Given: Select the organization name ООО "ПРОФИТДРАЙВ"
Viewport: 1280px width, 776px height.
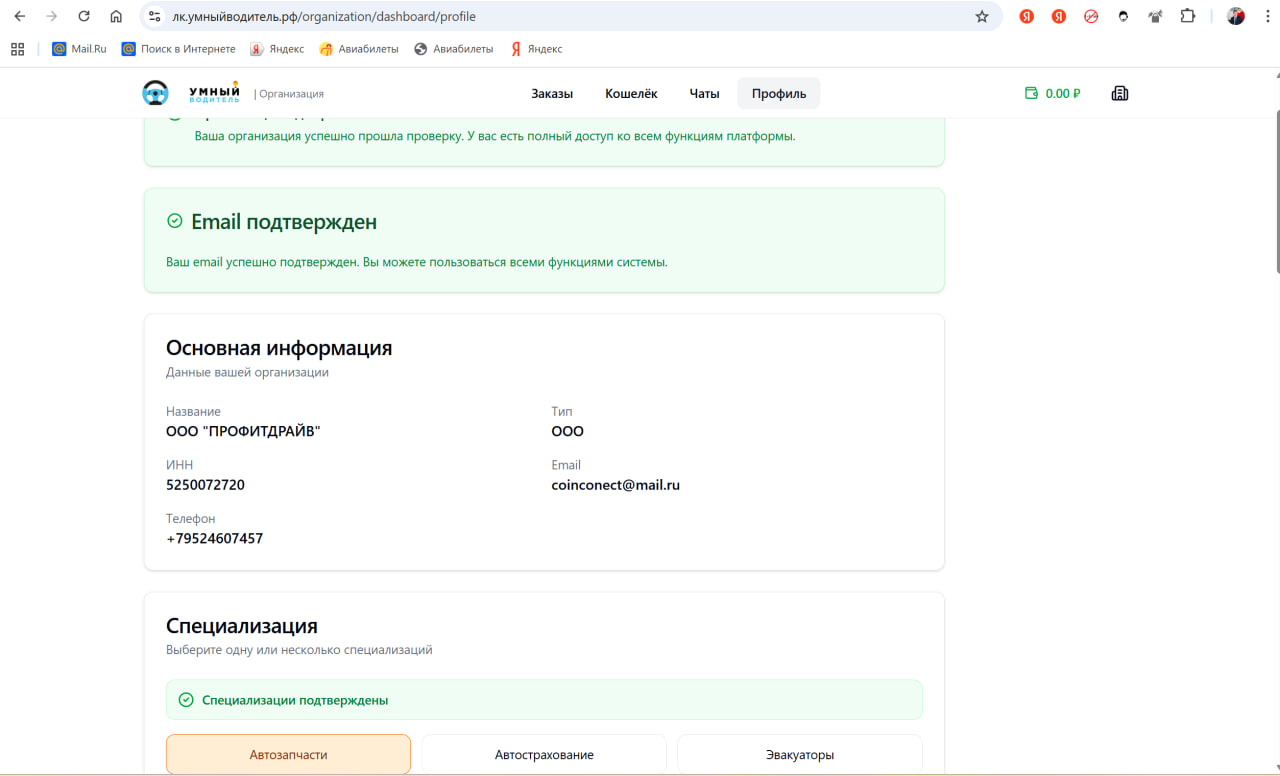Looking at the screenshot, I should pyautogui.click(x=243, y=431).
